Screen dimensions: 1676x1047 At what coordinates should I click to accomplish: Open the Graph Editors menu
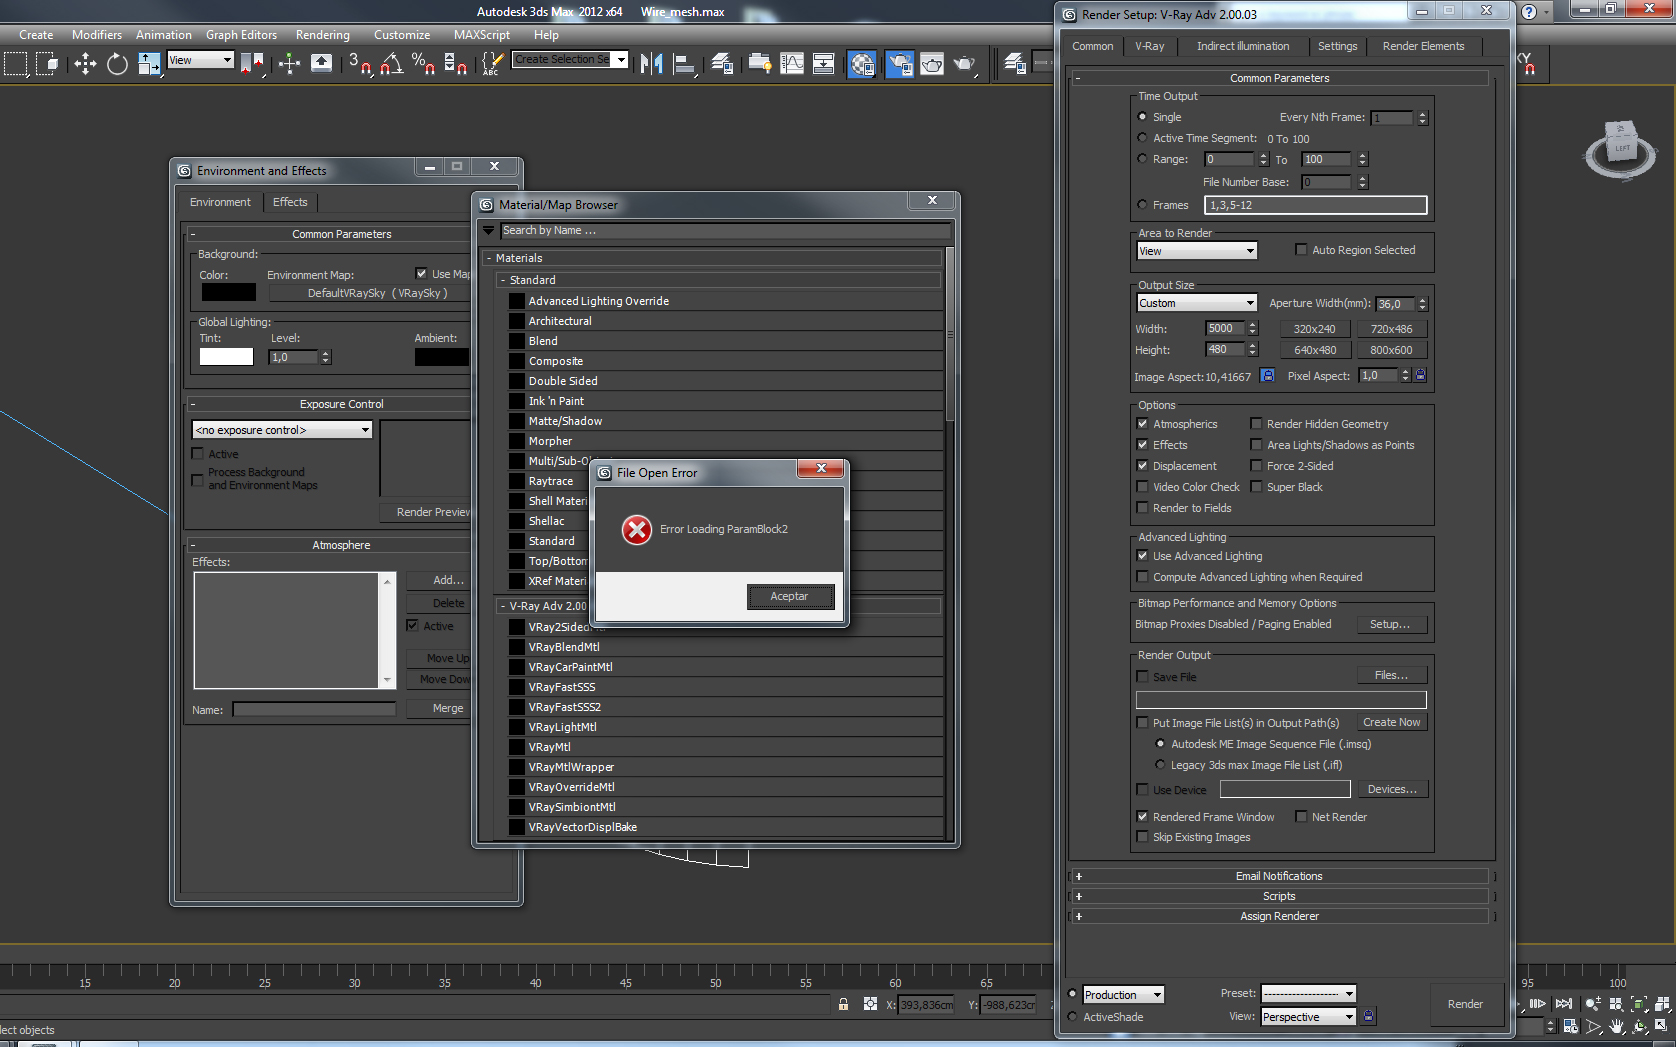pyautogui.click(x=241, y=35)
